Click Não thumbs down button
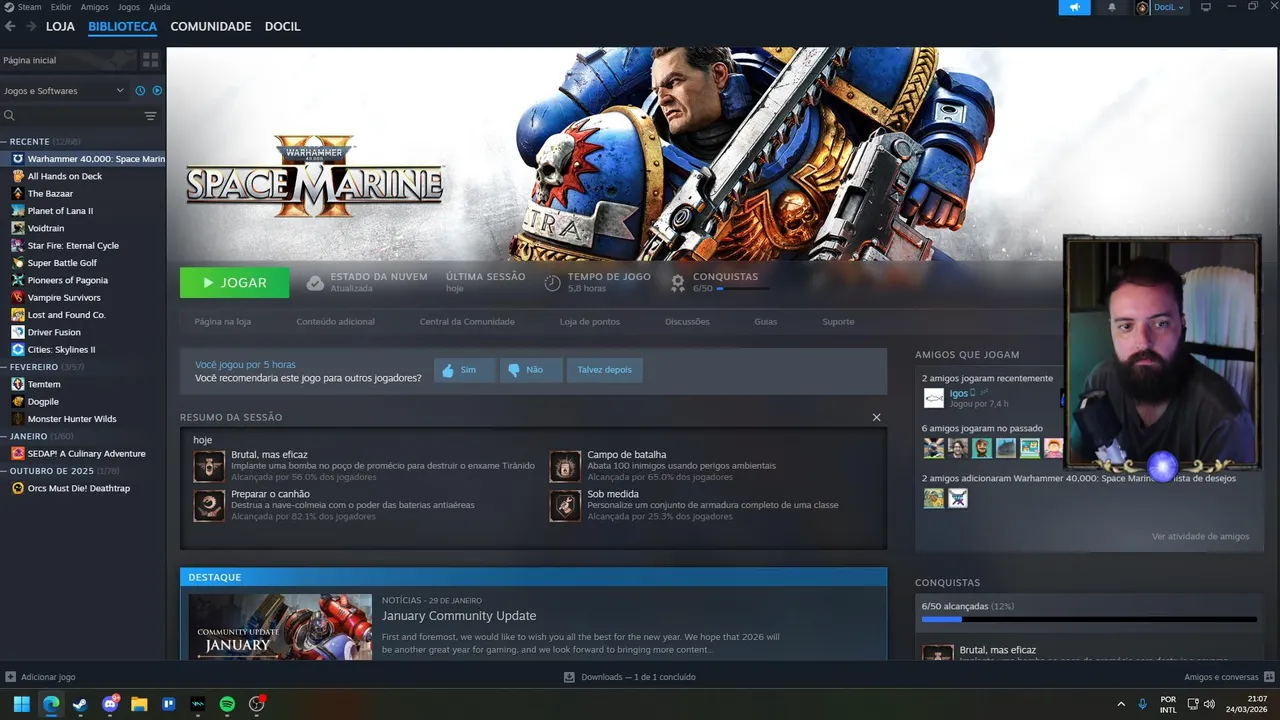 click(530, 370)
